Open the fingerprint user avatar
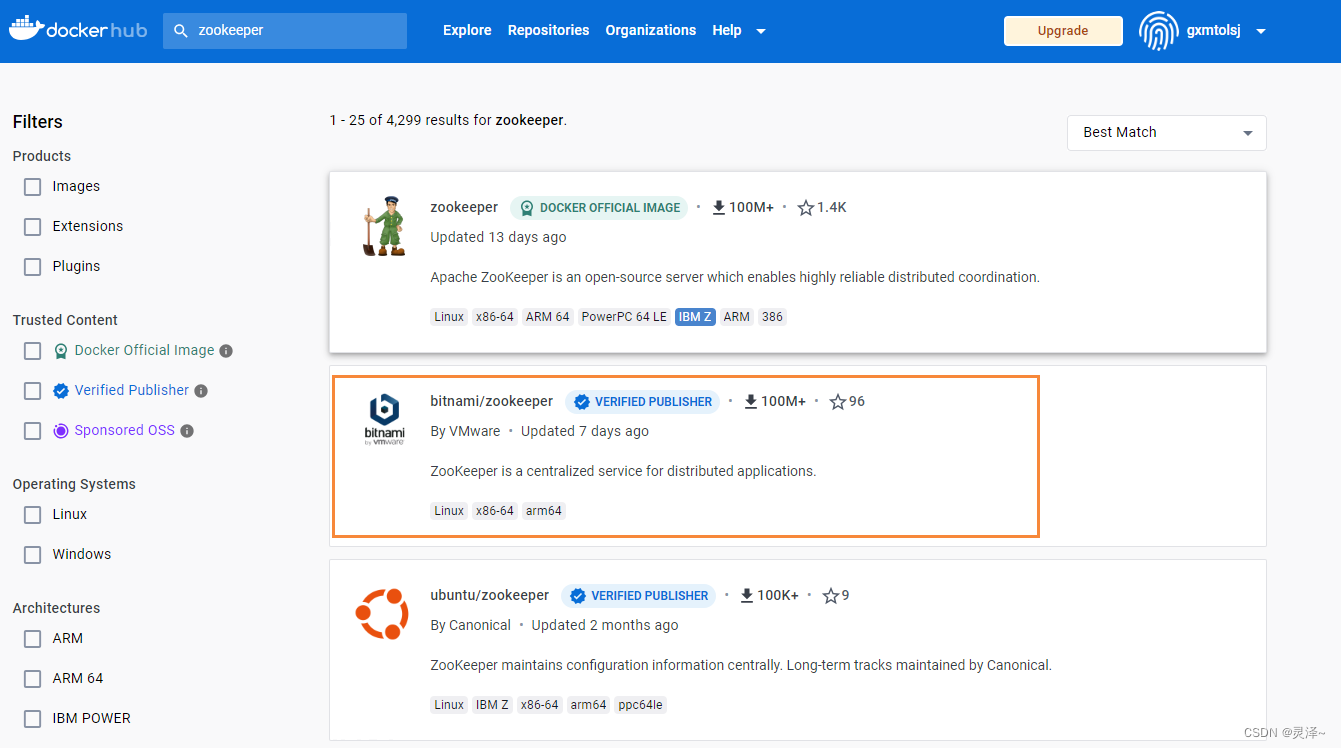This screenshot has height=748, width=1341. click(1158, 30)
